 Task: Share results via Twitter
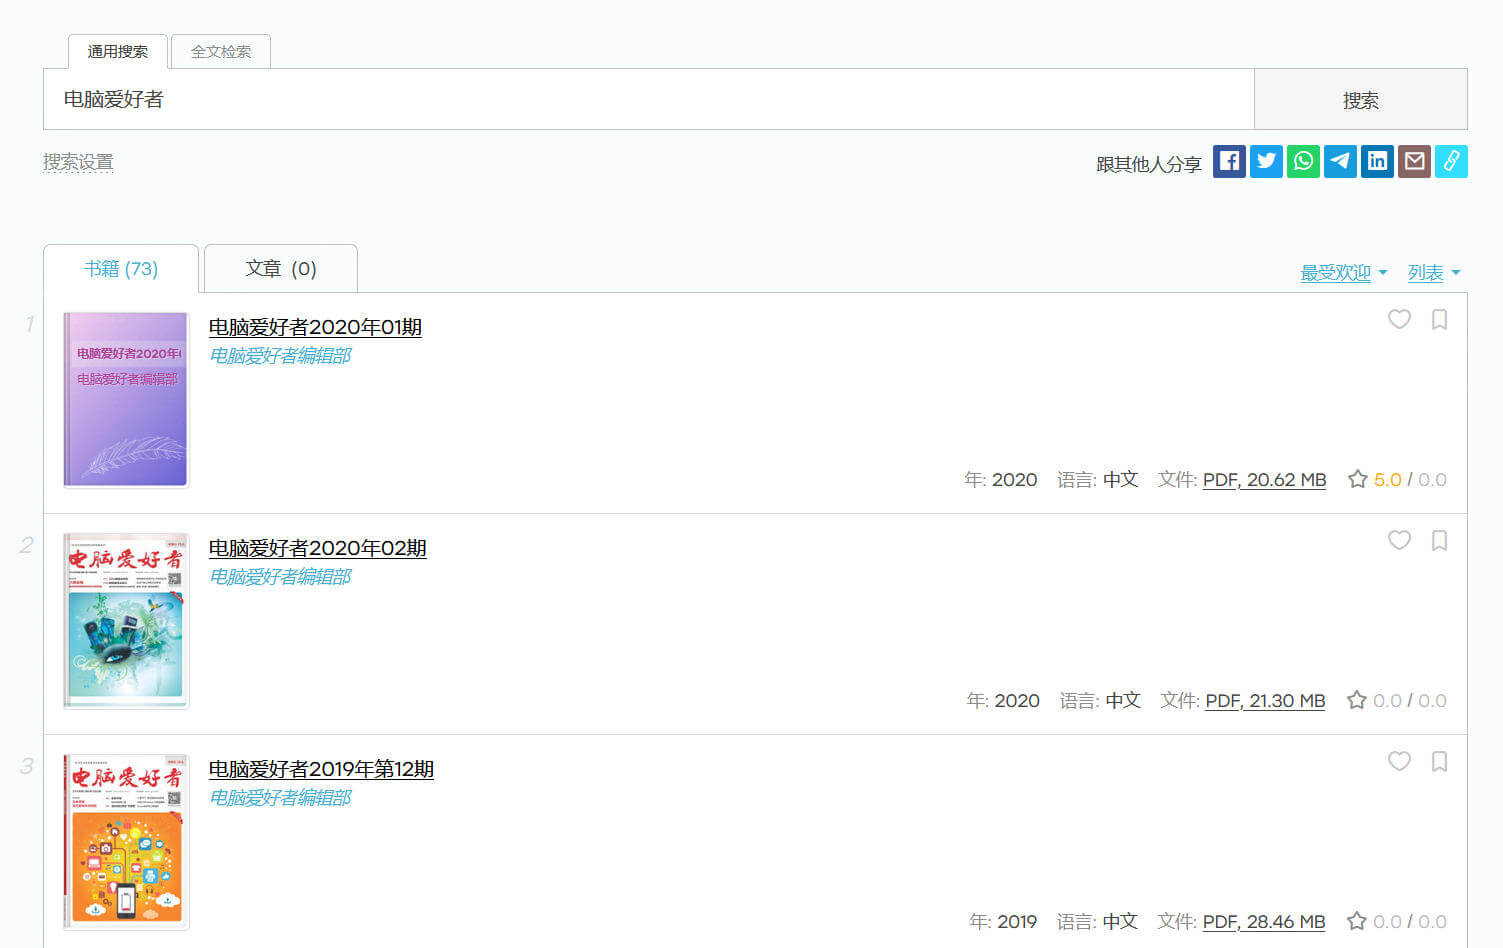tap(1266, 161)
